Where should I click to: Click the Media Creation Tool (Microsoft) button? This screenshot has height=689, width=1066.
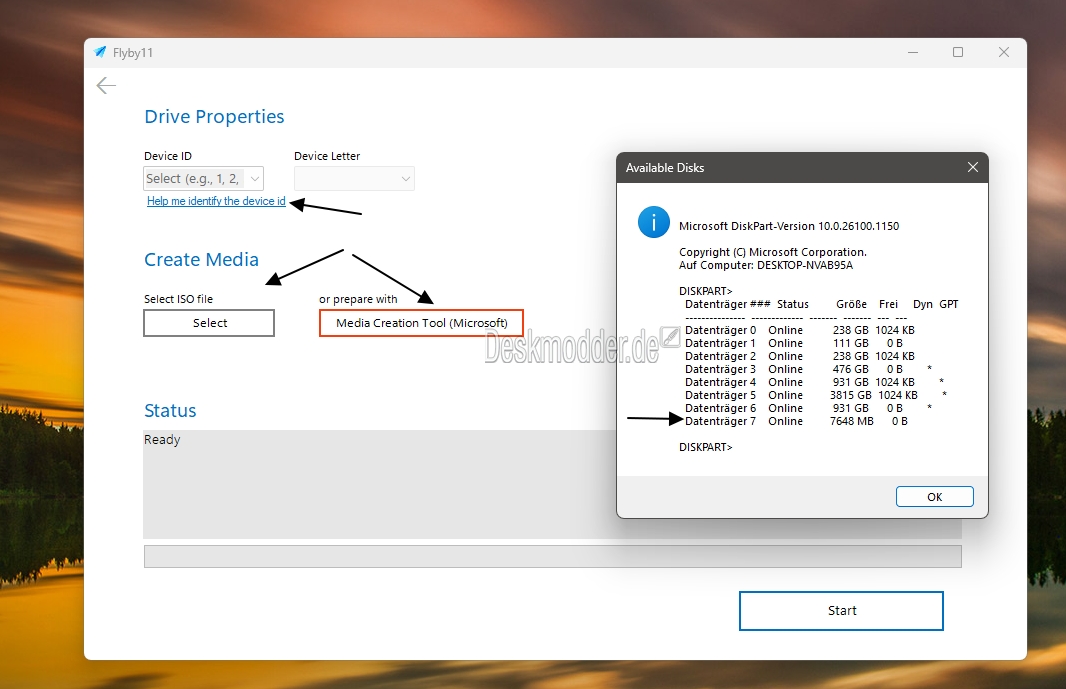tap(421, 323)
